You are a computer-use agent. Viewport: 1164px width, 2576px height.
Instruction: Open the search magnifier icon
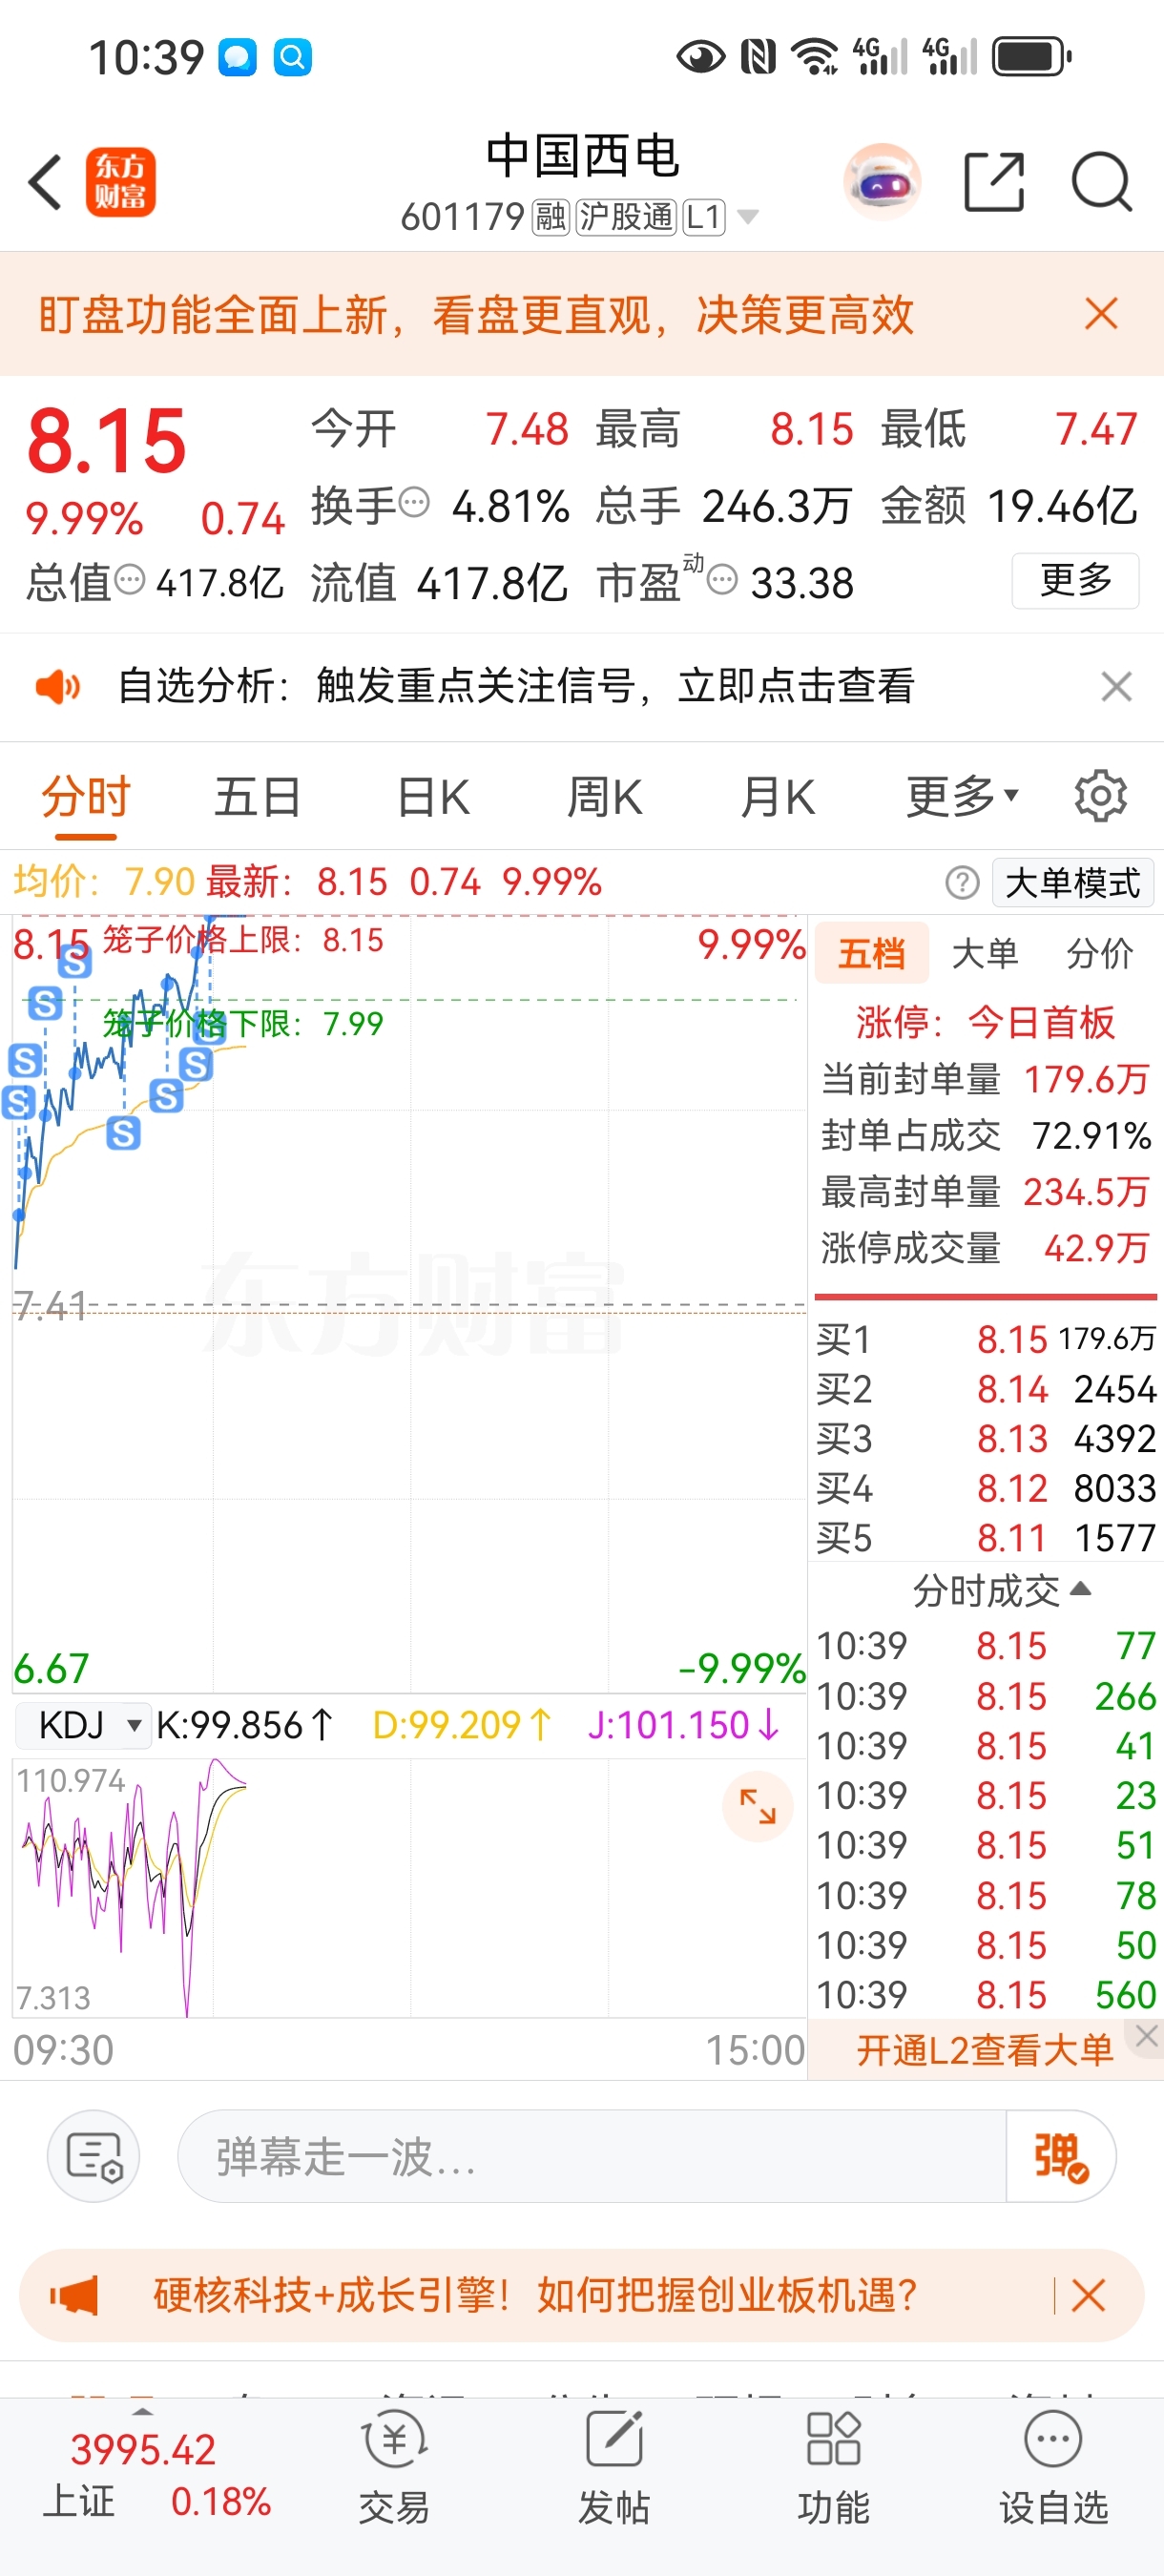pos(1102,182)
